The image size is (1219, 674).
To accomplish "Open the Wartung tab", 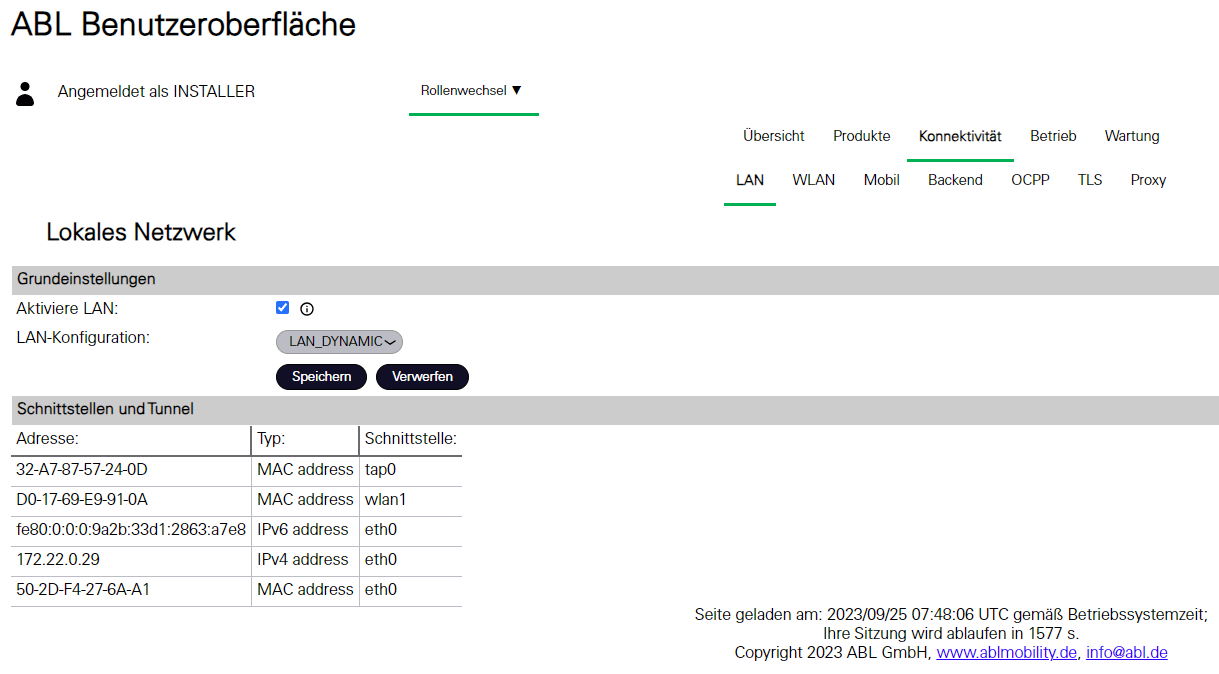I will point(1132,136).
